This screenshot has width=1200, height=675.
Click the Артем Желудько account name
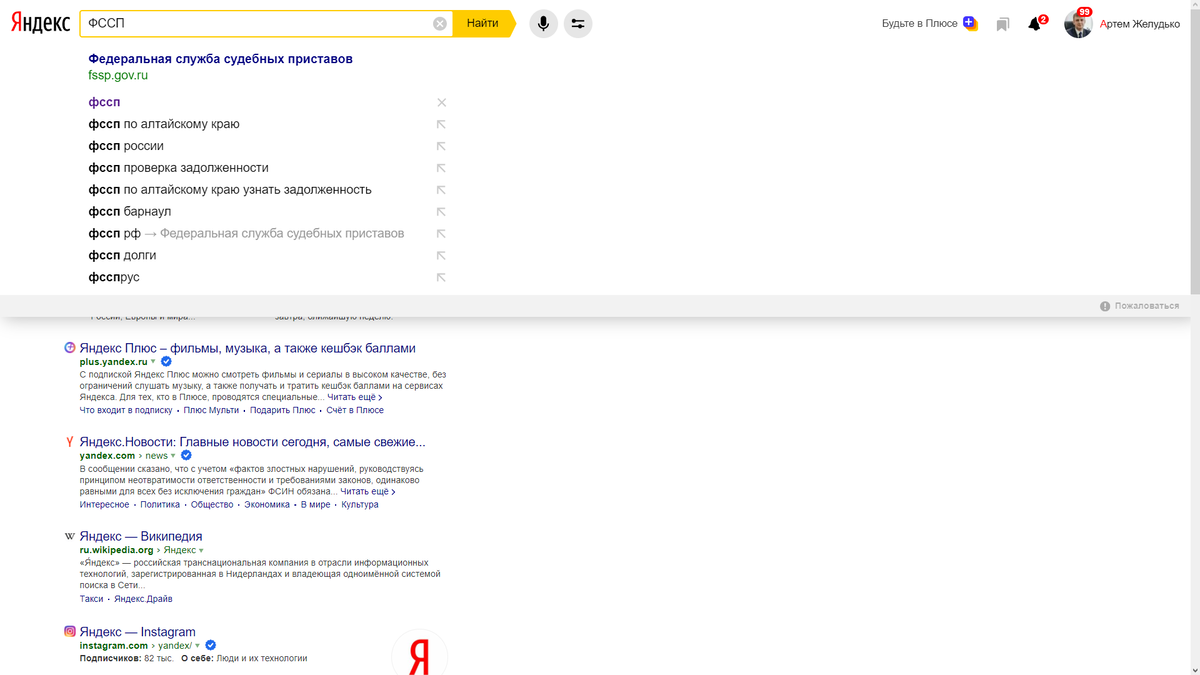pyautogui.click(x=1139, y=24)
